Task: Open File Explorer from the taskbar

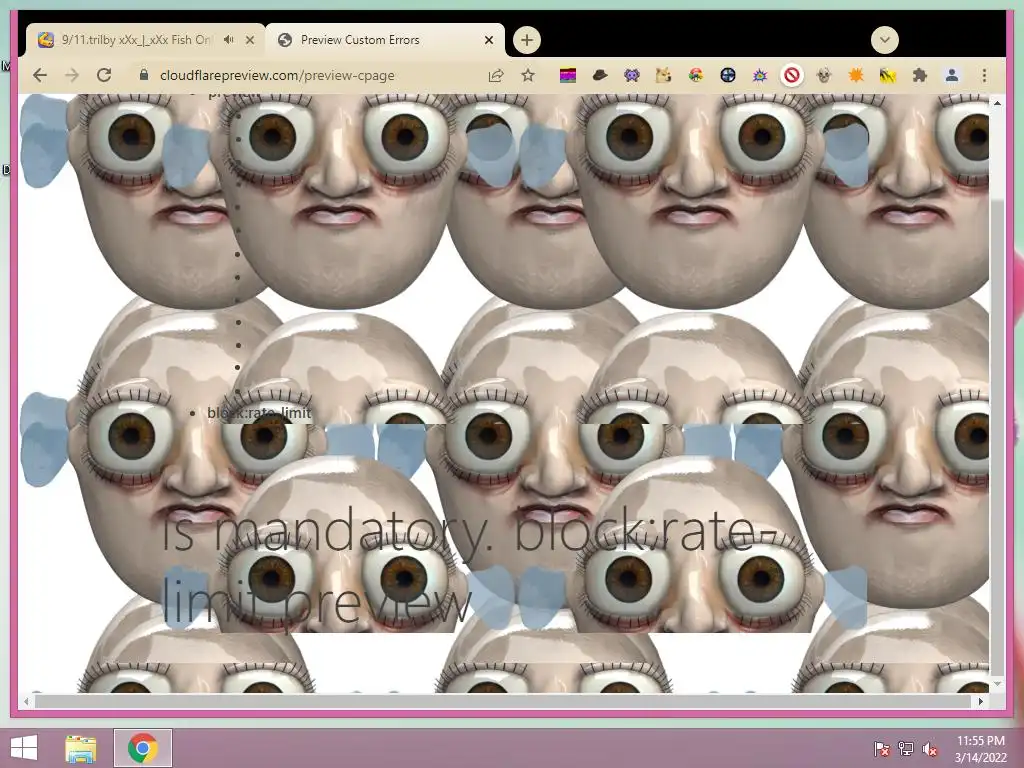Action: (x=81, y=748)
